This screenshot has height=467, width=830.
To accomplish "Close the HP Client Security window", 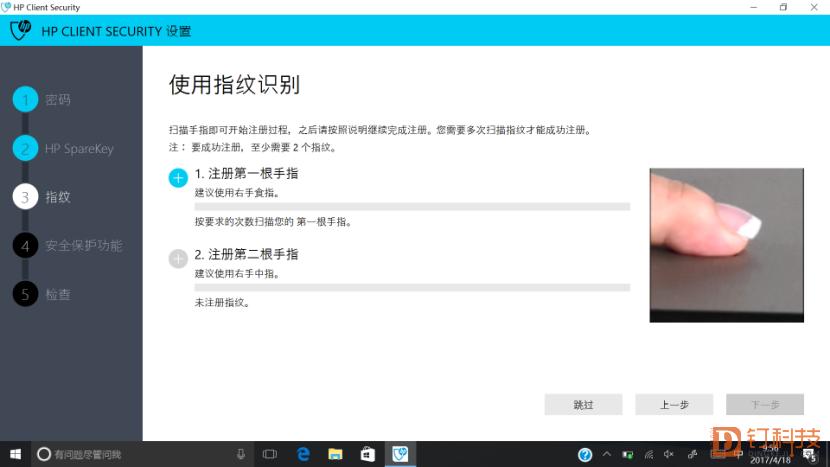I will pos(814,7).
